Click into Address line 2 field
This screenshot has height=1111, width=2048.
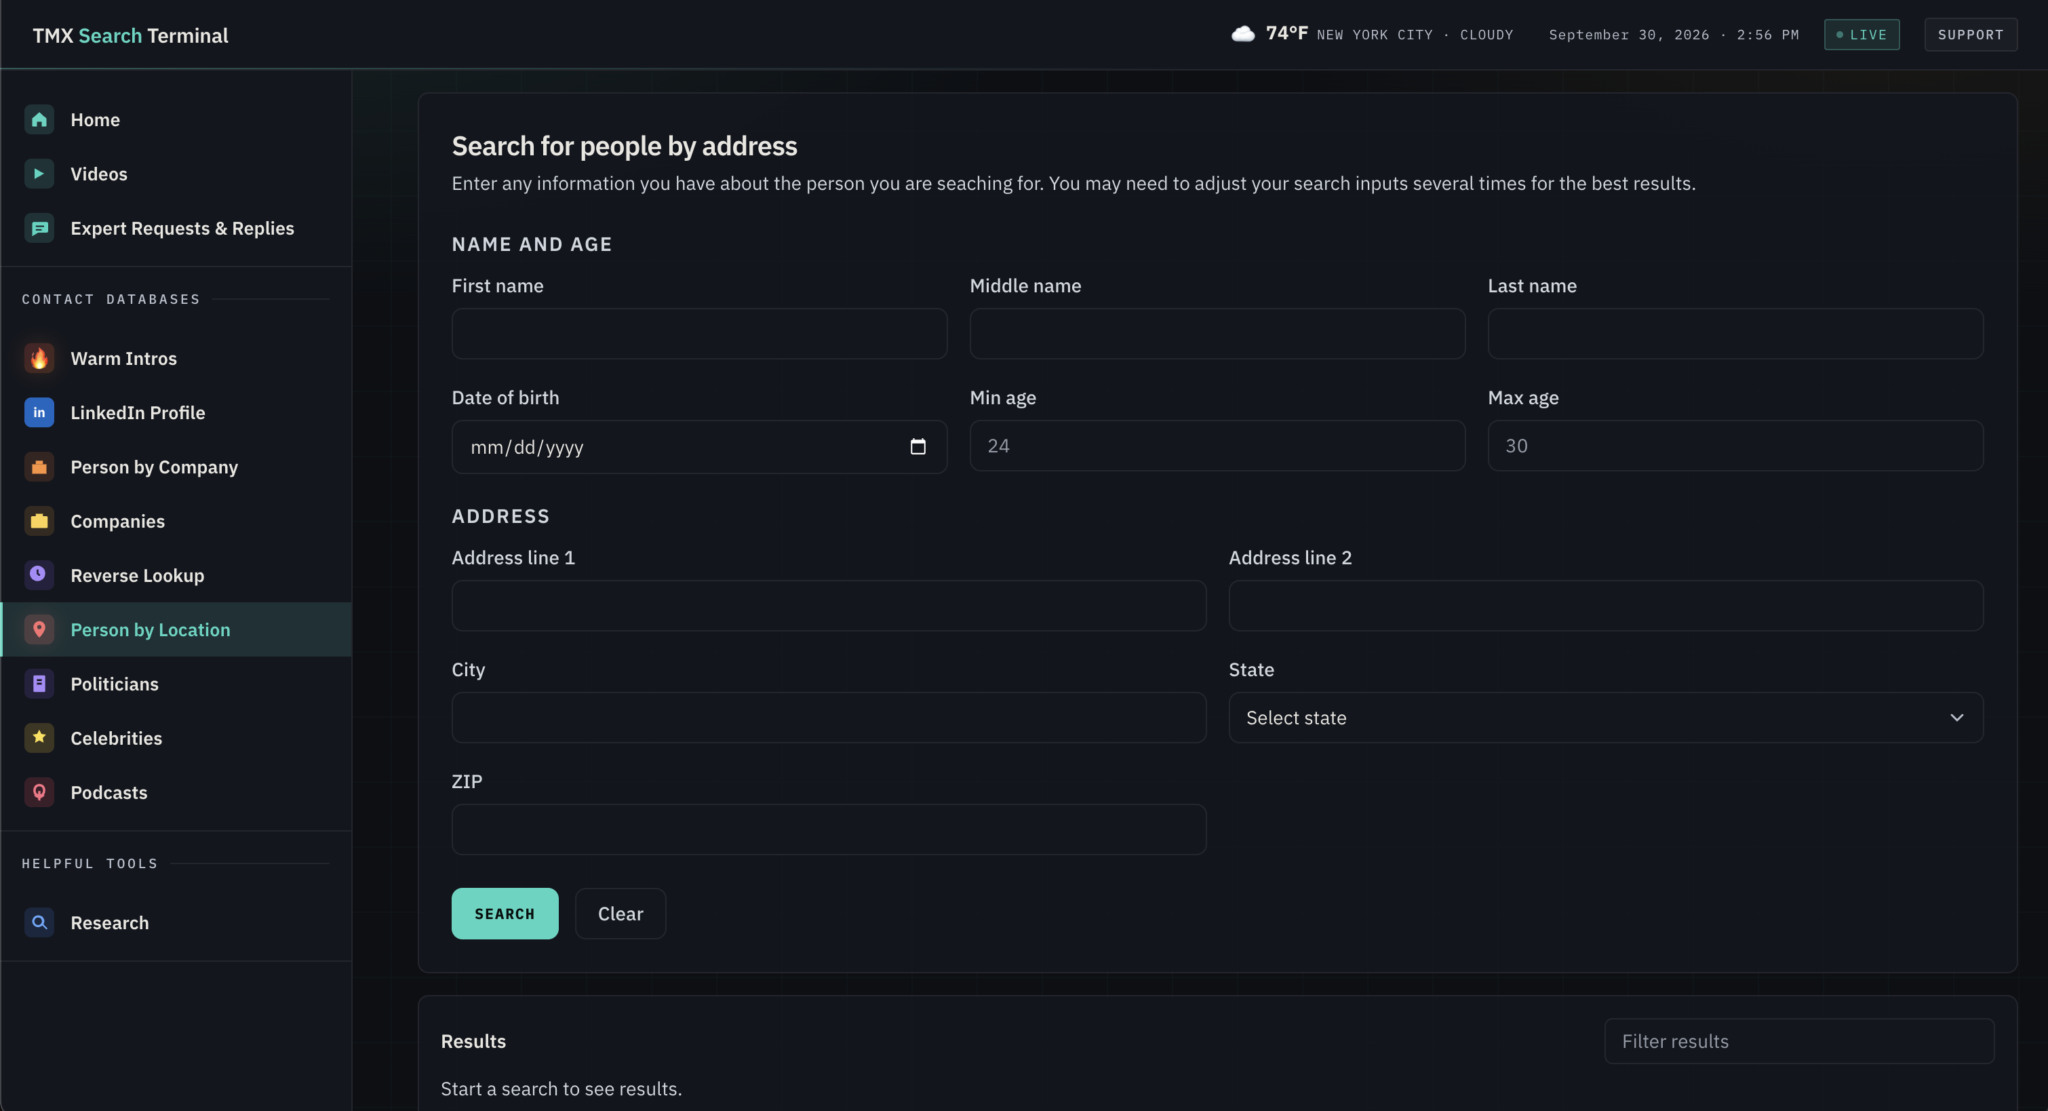click(x=1605, y=606)
